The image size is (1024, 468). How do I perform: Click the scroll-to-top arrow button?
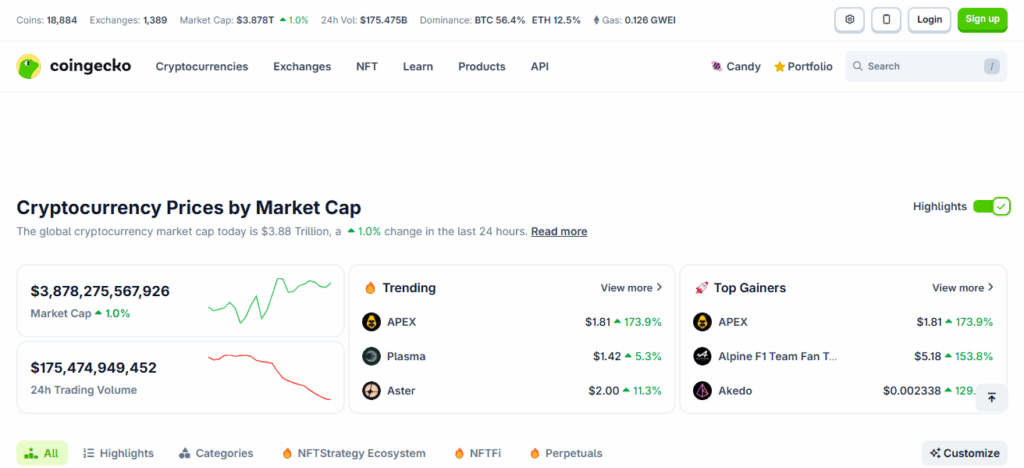click(991, 397)
